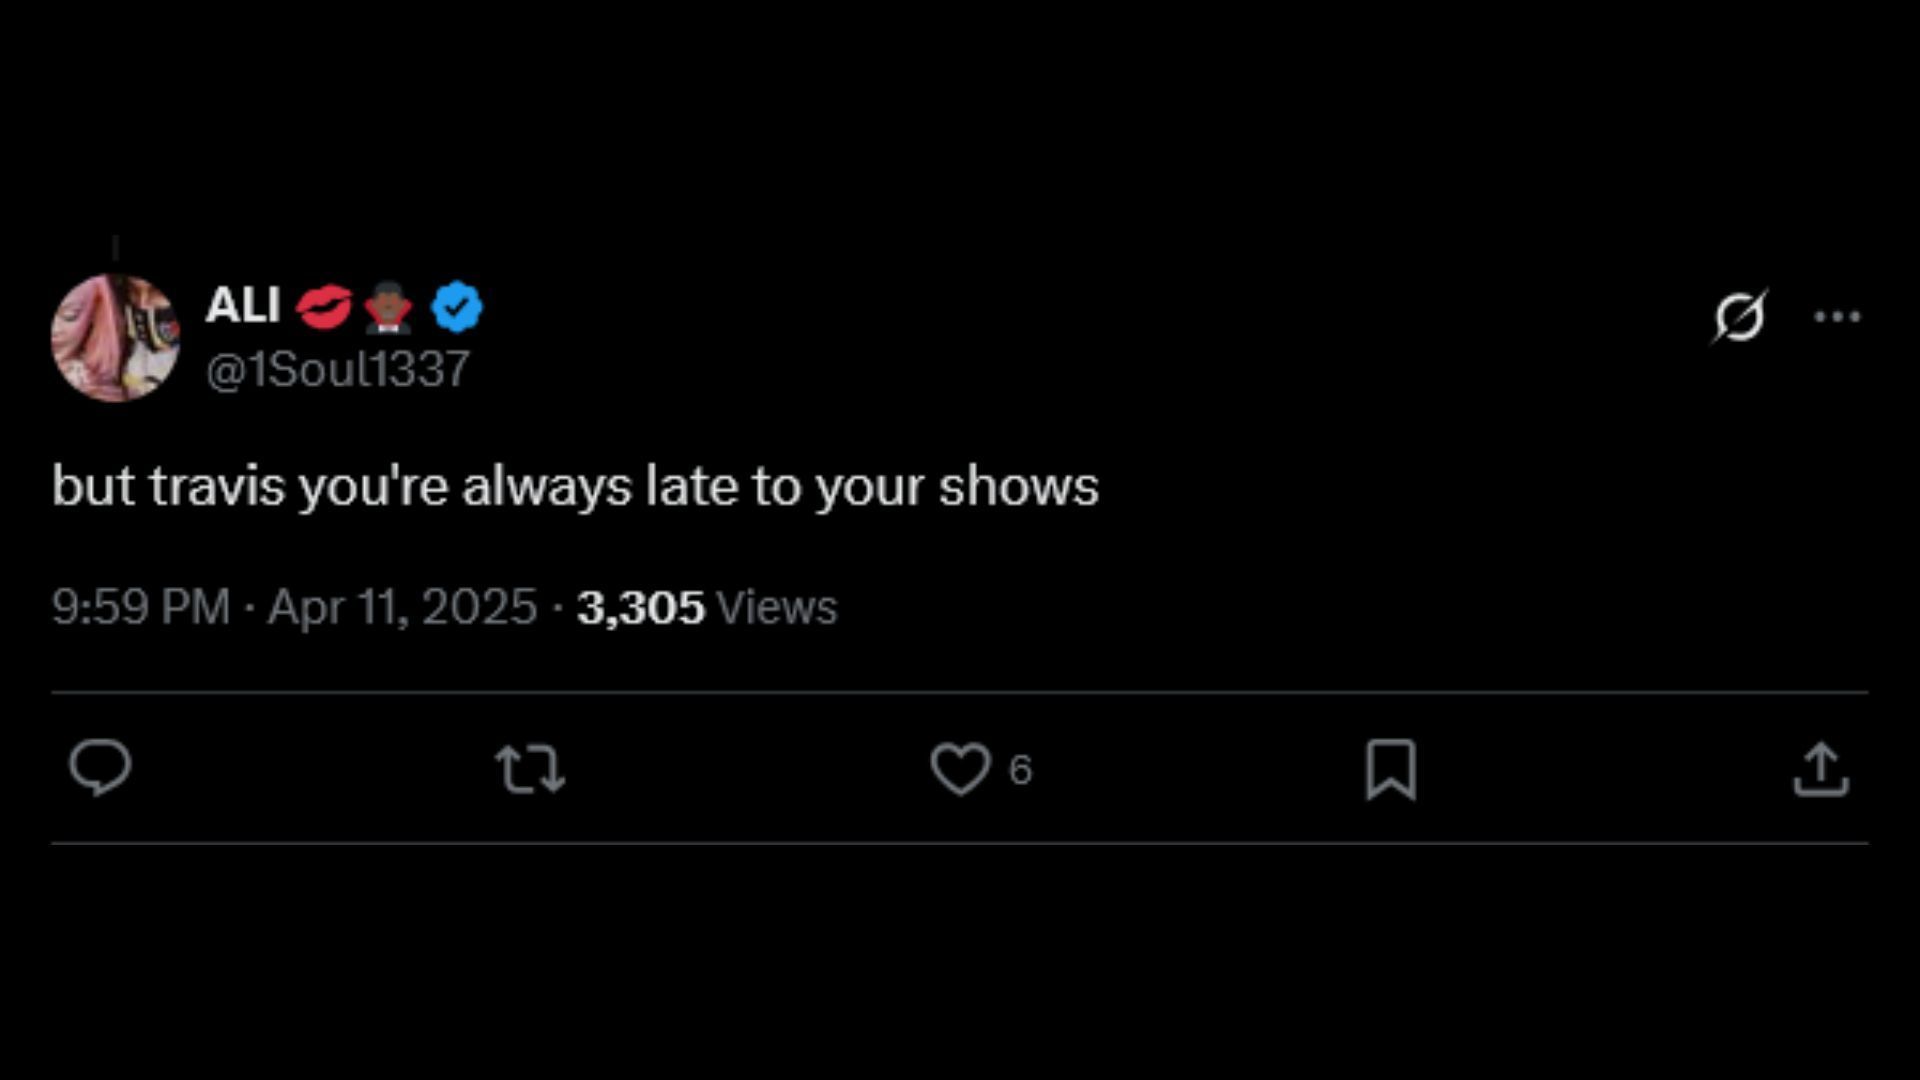The width and height of the screenshot is (1920, 1080).
Task: Open the @1Soul1337 handle link
Action: pos(338,370)
